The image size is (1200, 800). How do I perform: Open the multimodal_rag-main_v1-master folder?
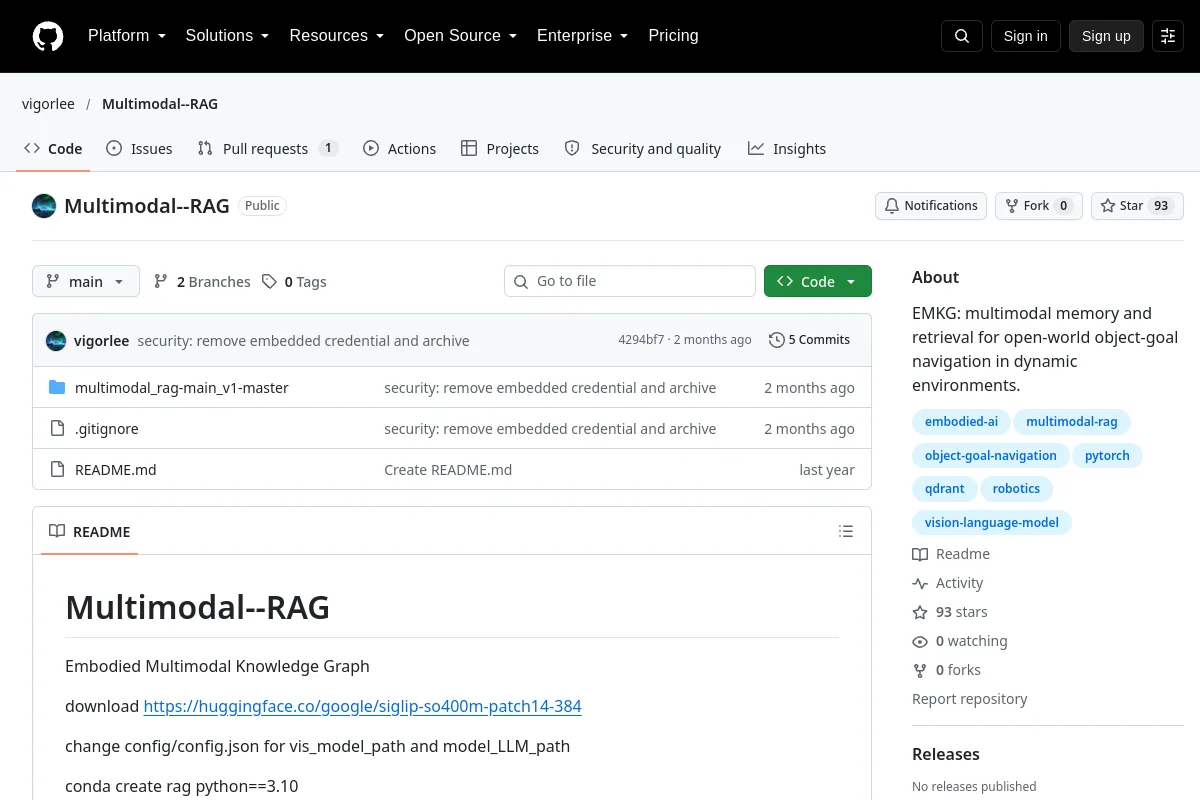point(181,388)
